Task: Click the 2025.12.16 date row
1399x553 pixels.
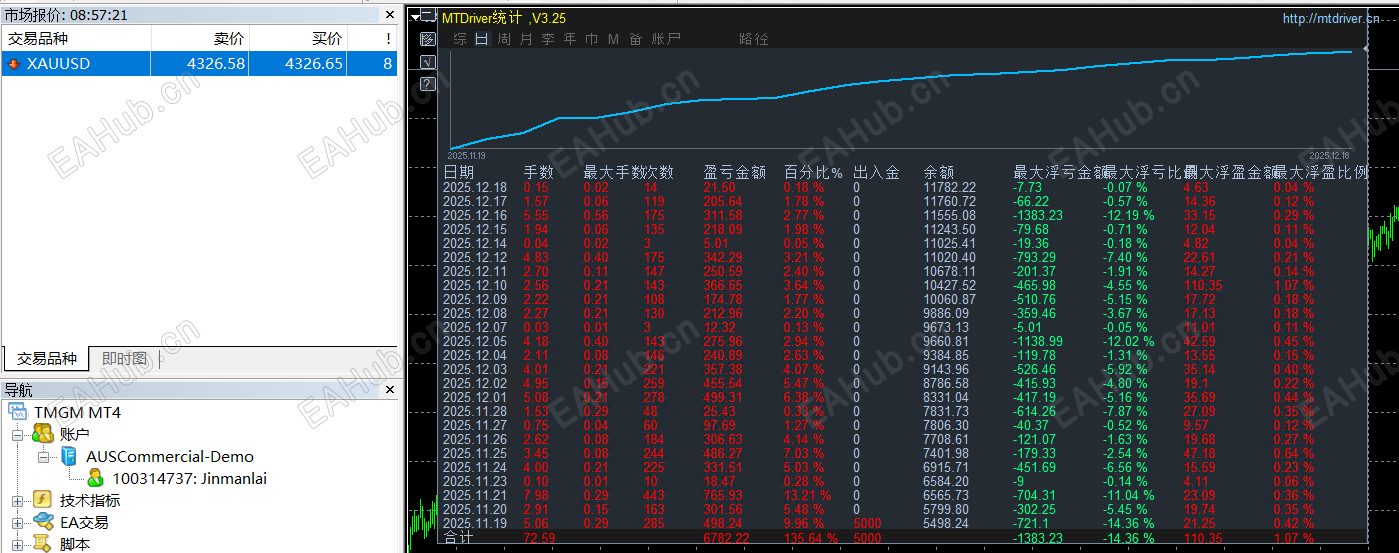Action: (x=475, y=215)
